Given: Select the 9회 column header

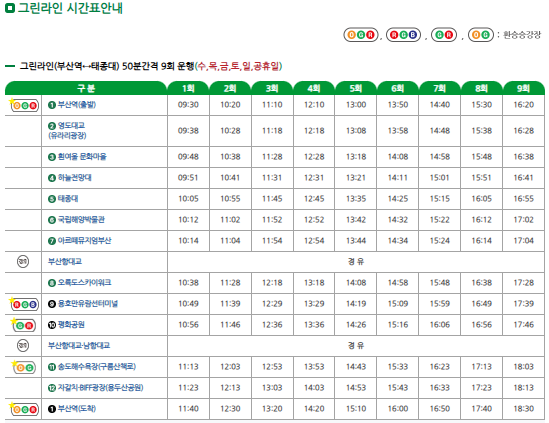Looking at the screenshot, I should [523, 88].
